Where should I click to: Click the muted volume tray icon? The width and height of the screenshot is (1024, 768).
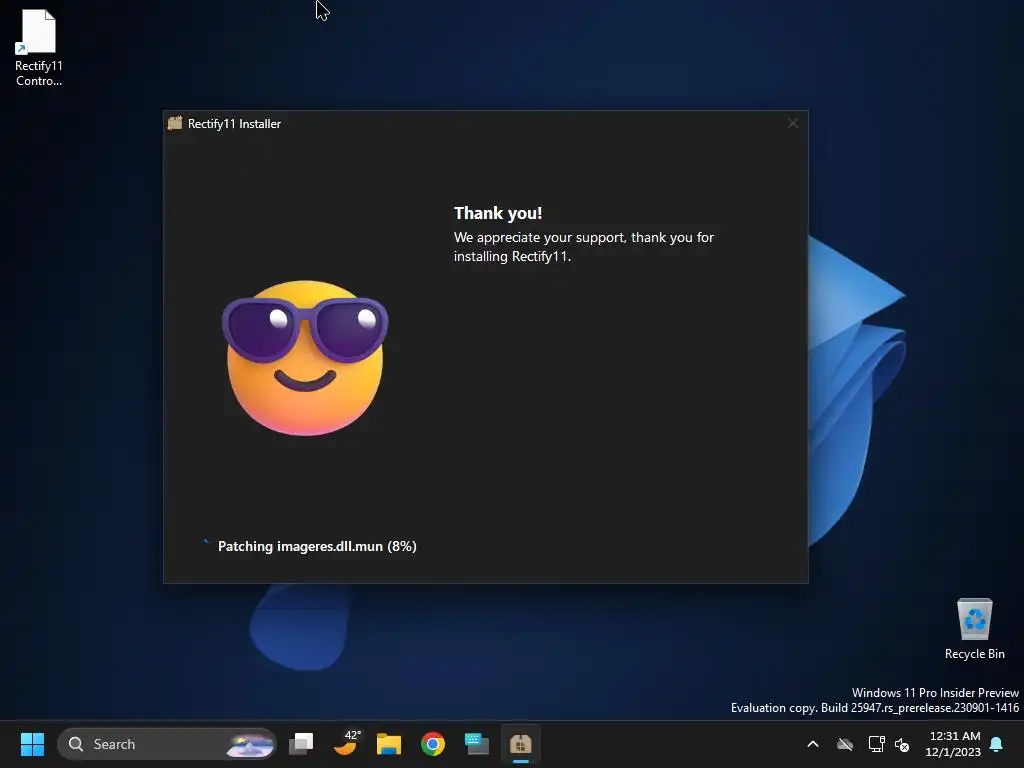tap(902, 744)
